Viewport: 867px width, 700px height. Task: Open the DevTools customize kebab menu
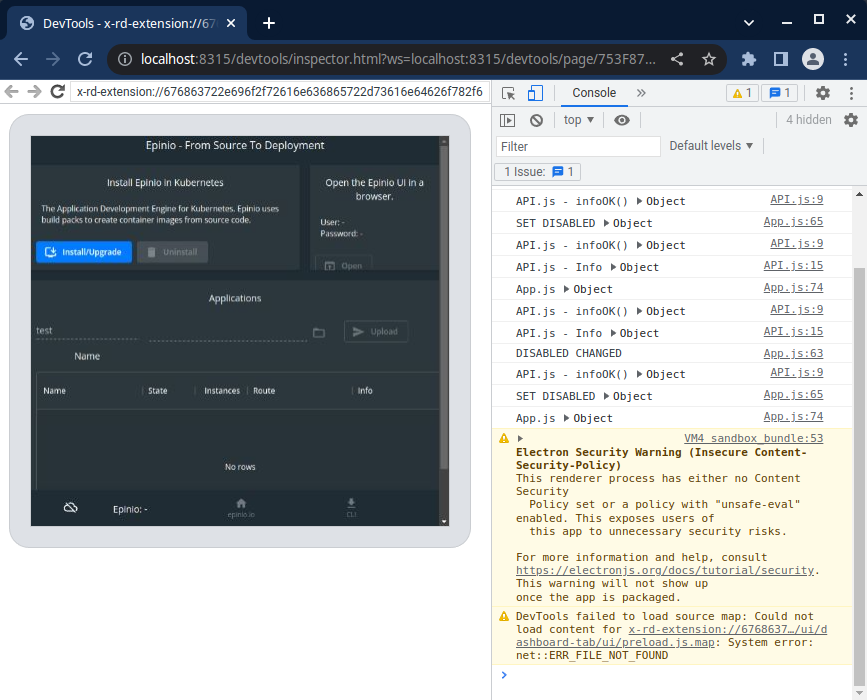pos(852,93)
